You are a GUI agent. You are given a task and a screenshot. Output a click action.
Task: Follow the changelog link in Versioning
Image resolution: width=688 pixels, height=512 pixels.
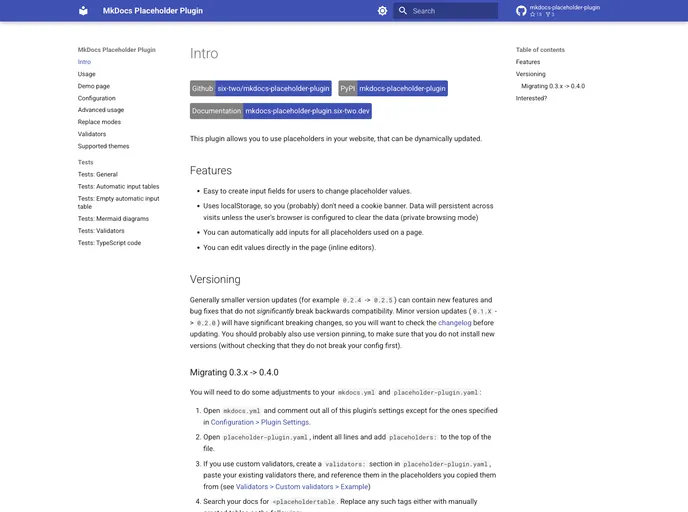click(455, 322)
